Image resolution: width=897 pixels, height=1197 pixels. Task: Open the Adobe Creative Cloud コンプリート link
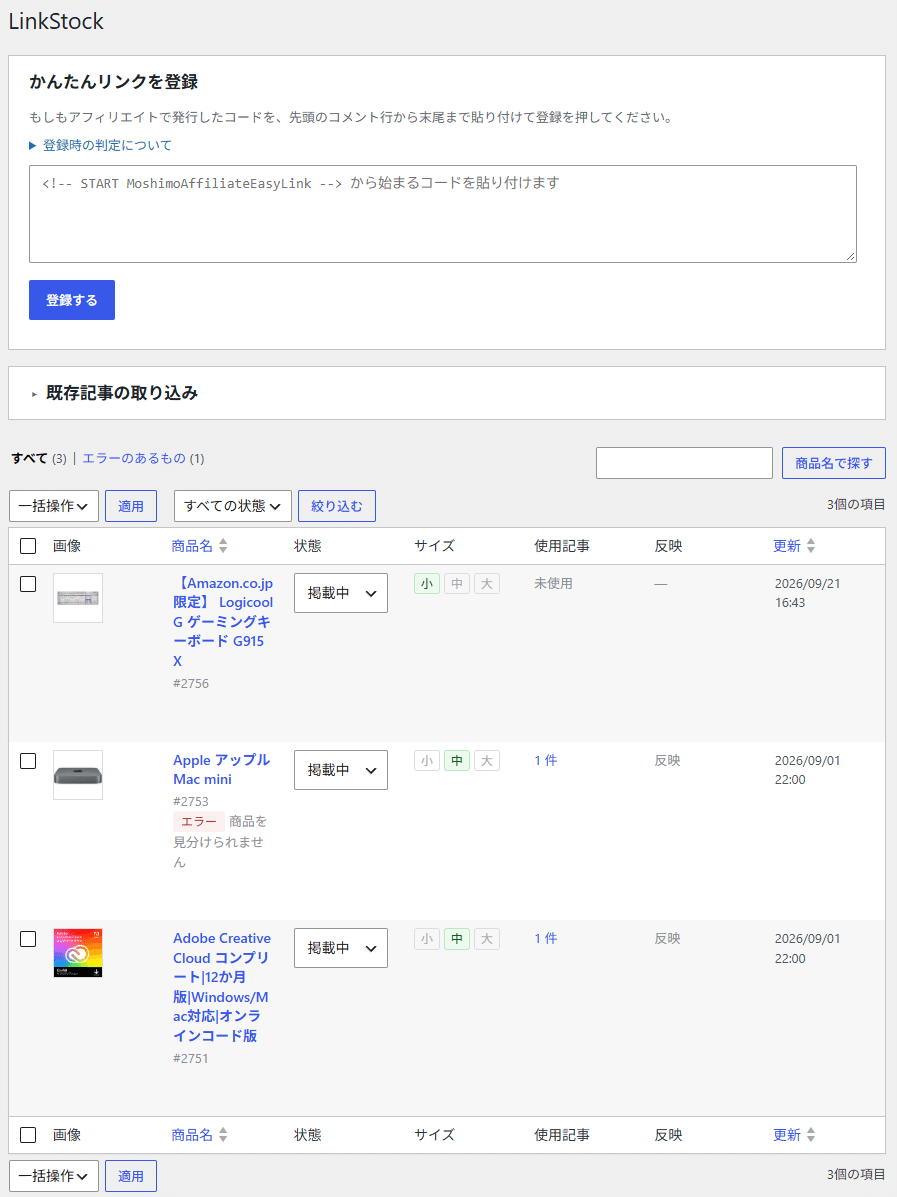[x=221, y=987]
